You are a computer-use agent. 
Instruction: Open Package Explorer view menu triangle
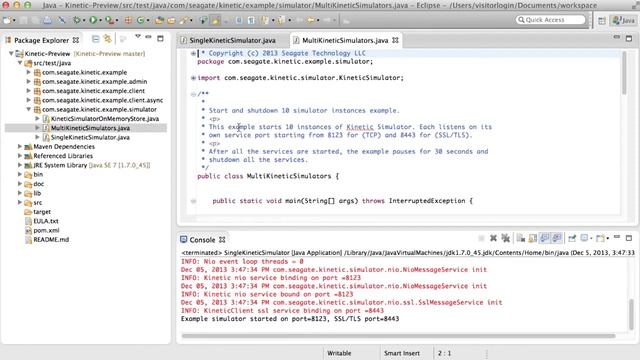coord(138,37)
